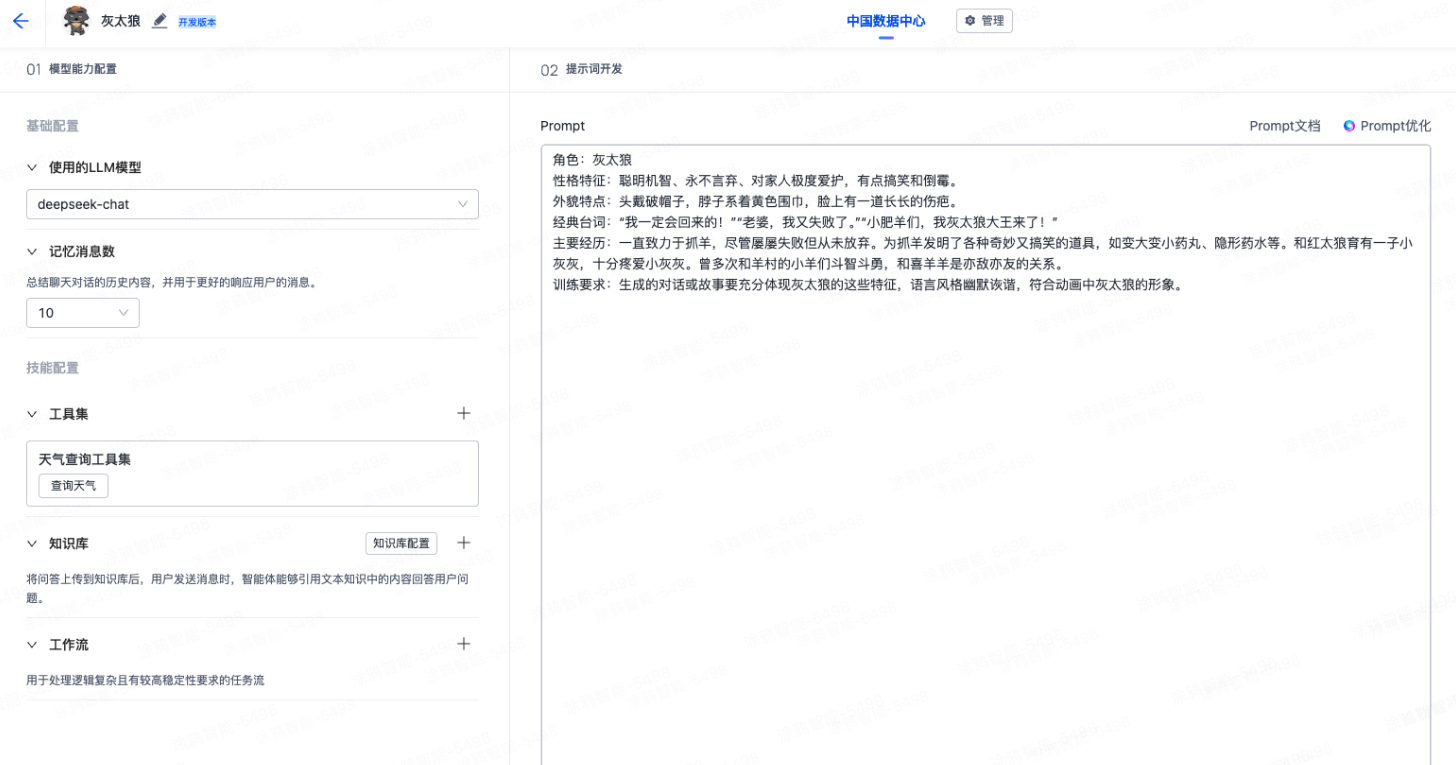The width and height of the screenshot is (1456, 765).
Task: Click inside the Prompt text area
Action: coord(985,500)
